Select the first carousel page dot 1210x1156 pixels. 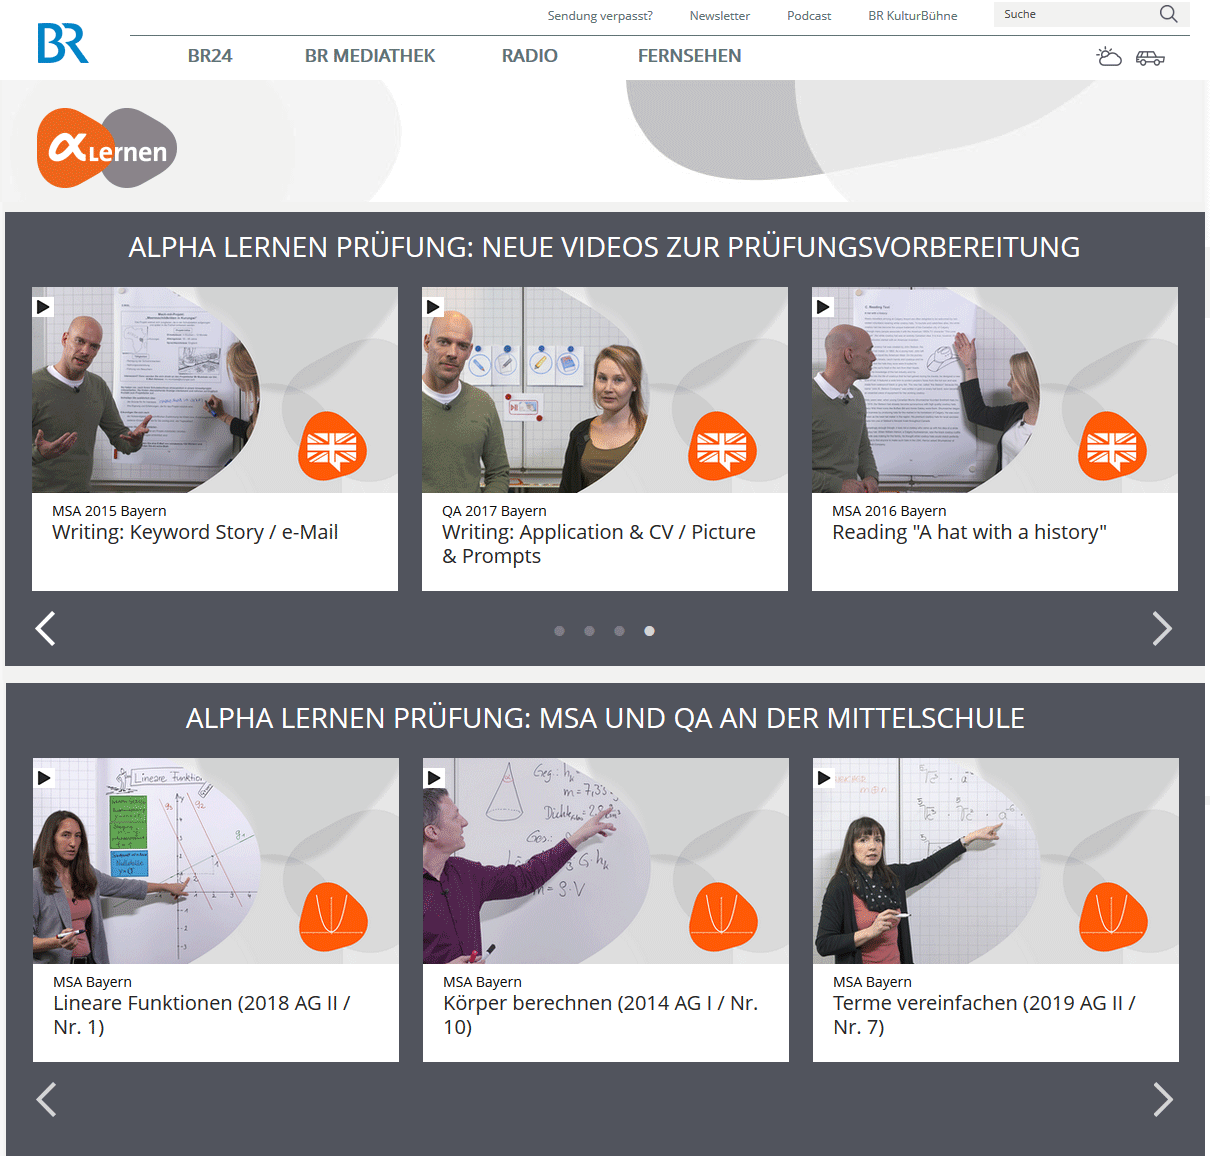(559, 631)
